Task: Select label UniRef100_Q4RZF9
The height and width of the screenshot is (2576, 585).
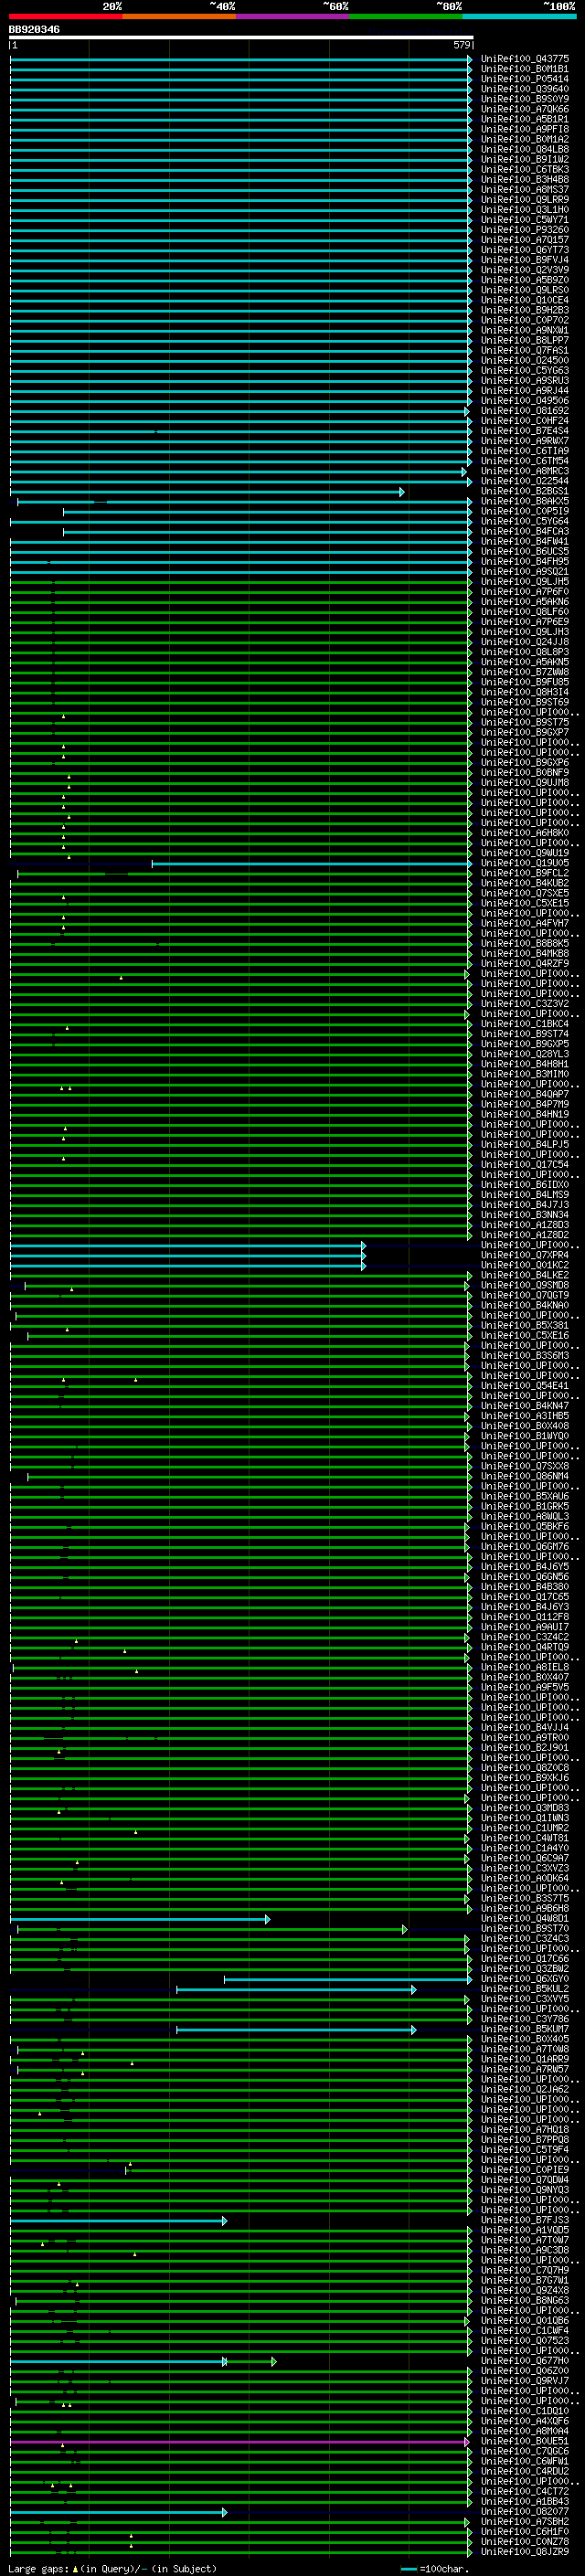Action: (525, 964)
